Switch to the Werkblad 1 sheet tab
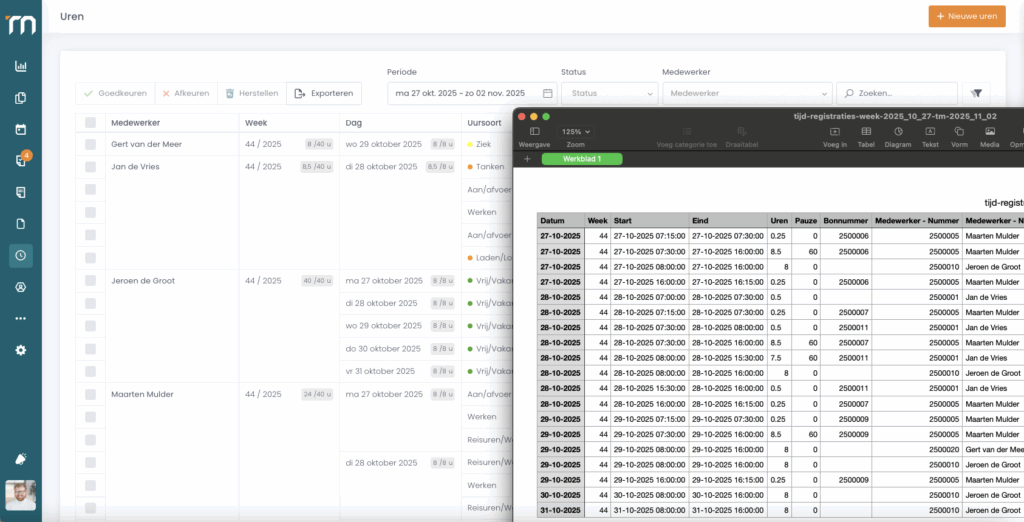The image size is (1024, 522). coord(582,158)
